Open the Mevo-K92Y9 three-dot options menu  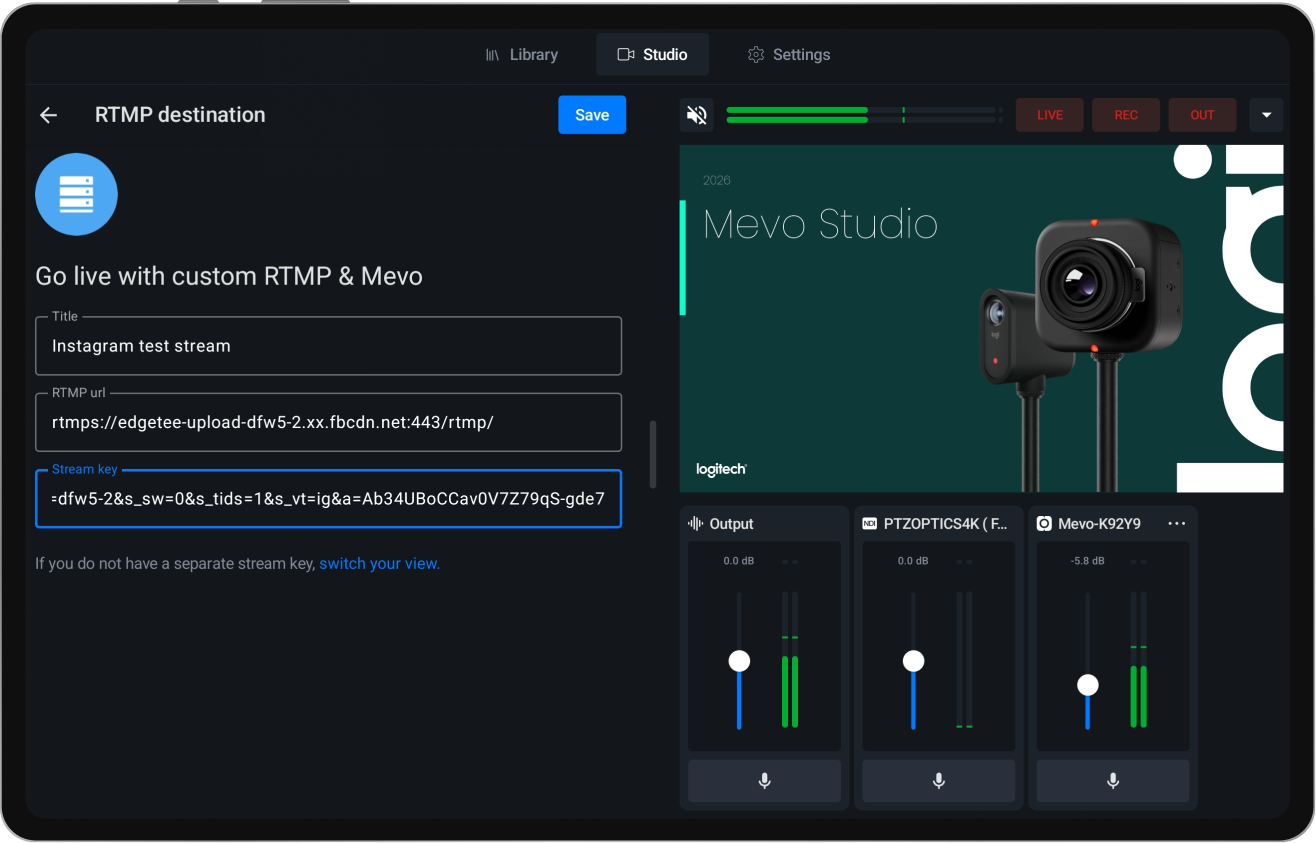pos(1176,523)
